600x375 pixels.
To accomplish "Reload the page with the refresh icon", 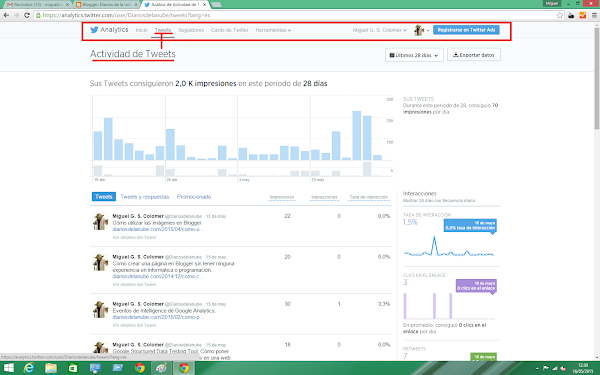I will click(27, 15).
